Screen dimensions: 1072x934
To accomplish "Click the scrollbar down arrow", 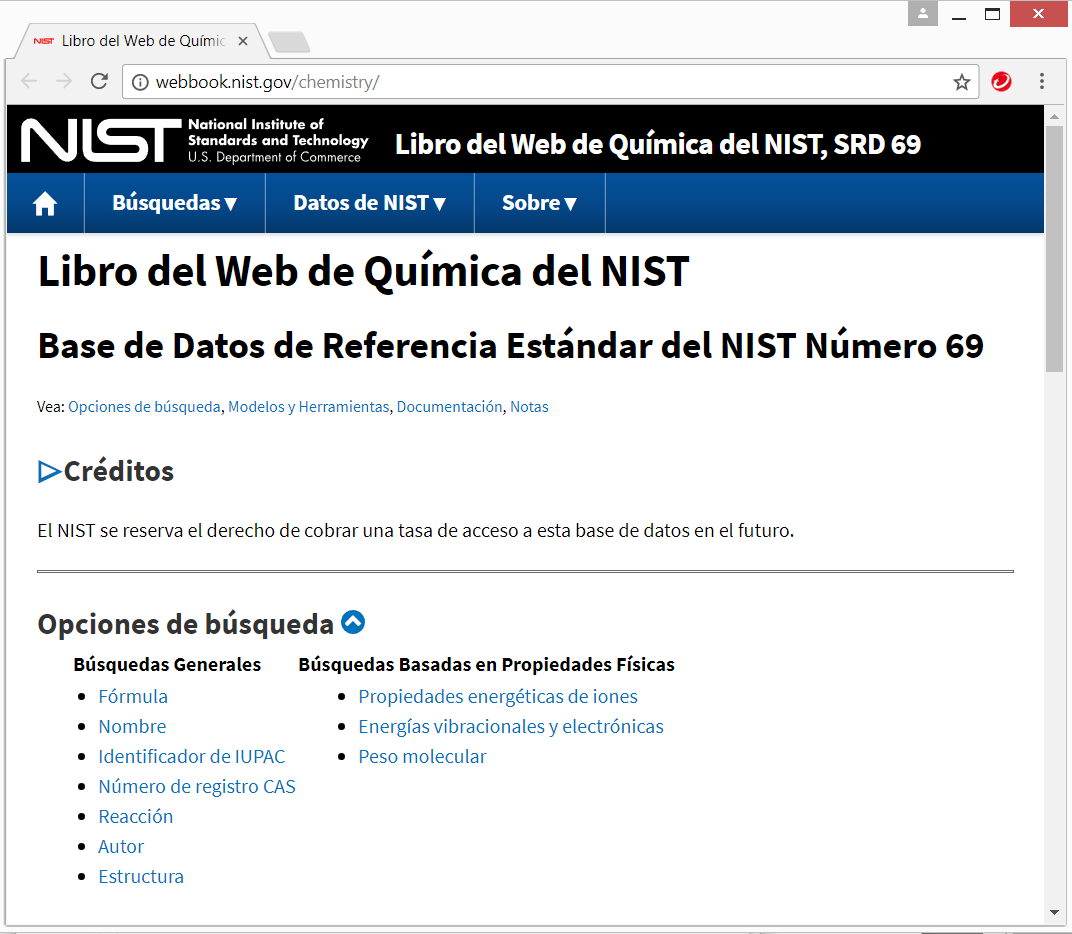I will (1054, 913).
